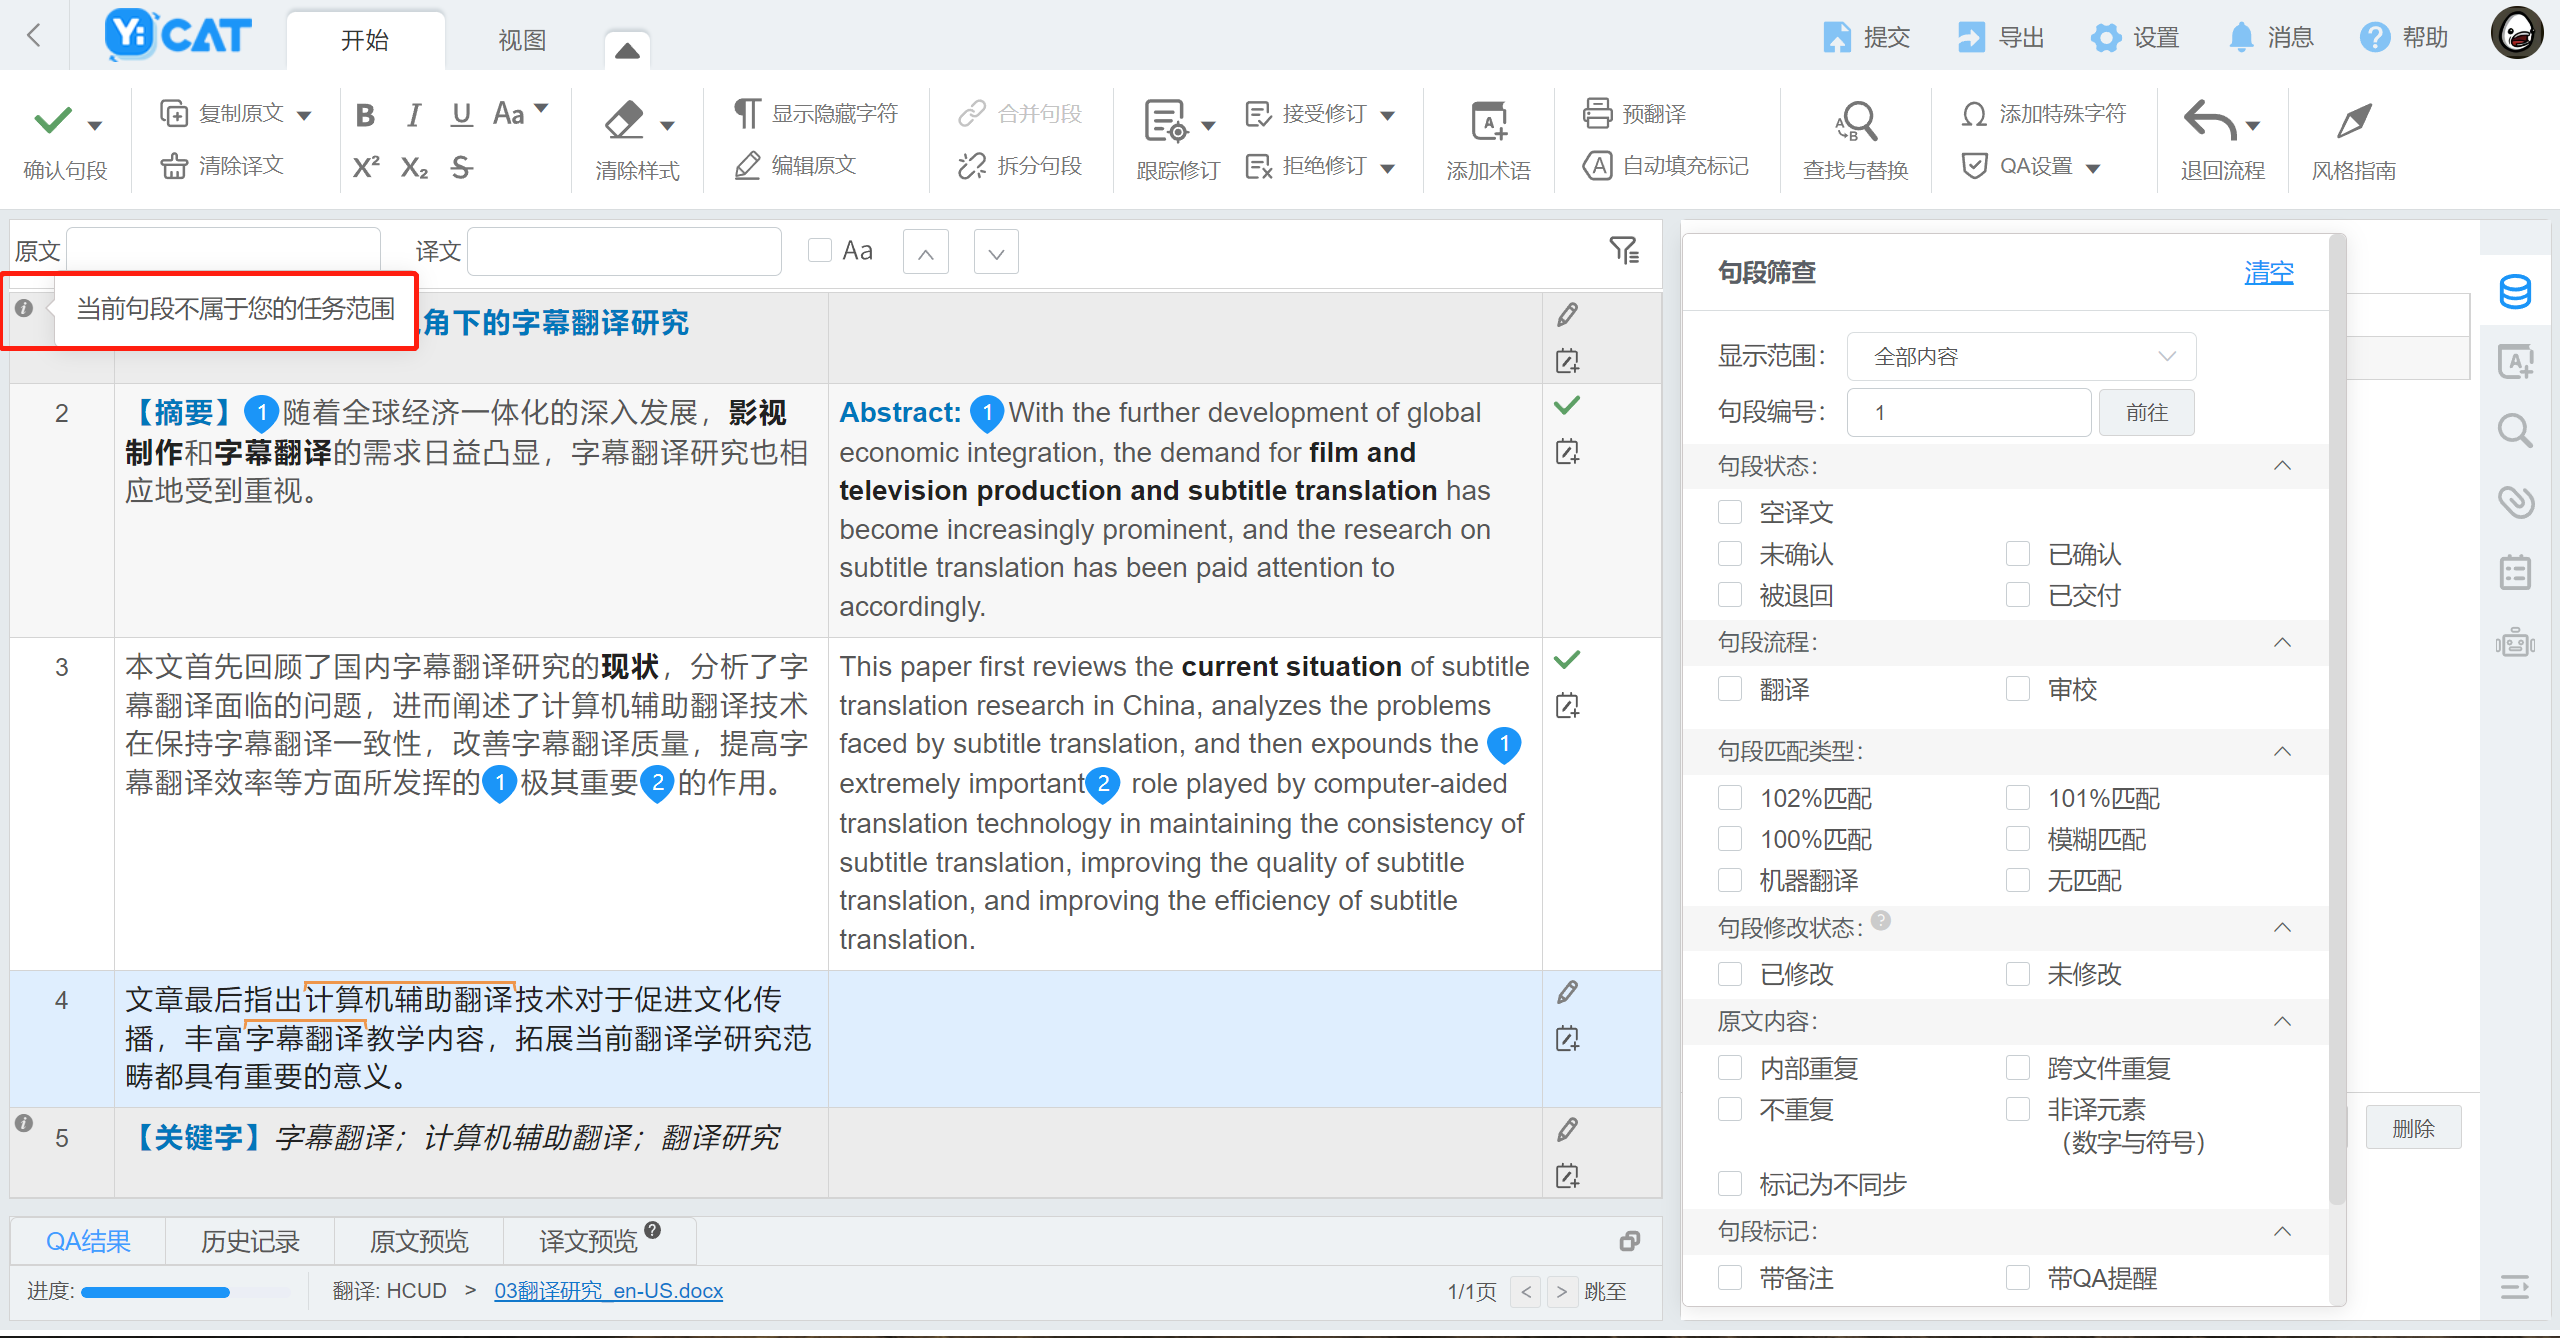Open the 历史记录 tab
This screenshot has width=2560, height=1338.
pos(250,1241)
